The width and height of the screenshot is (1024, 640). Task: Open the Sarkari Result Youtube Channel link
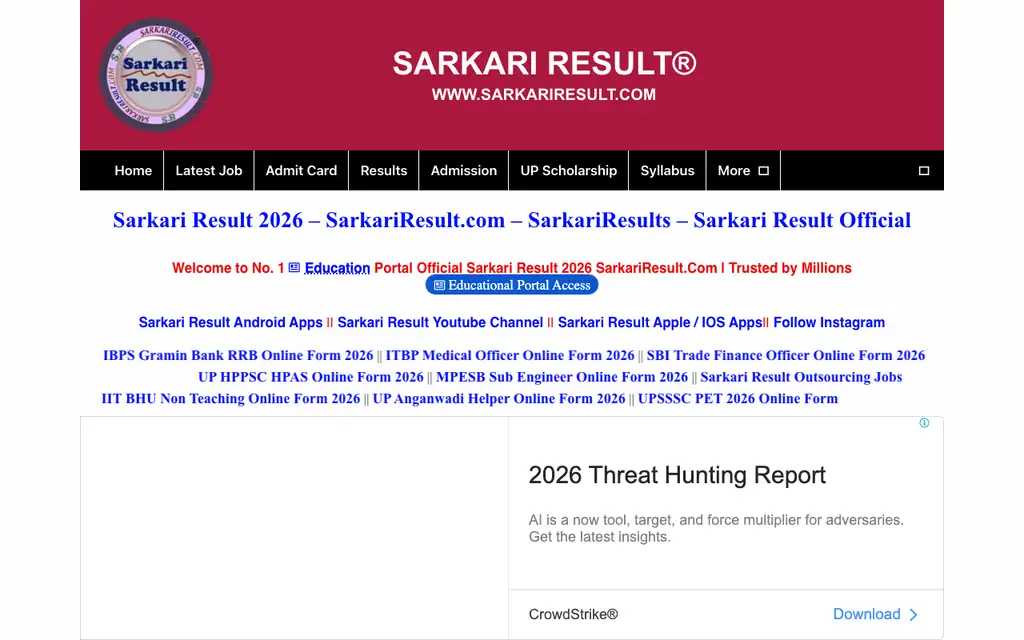pos(440,323)
